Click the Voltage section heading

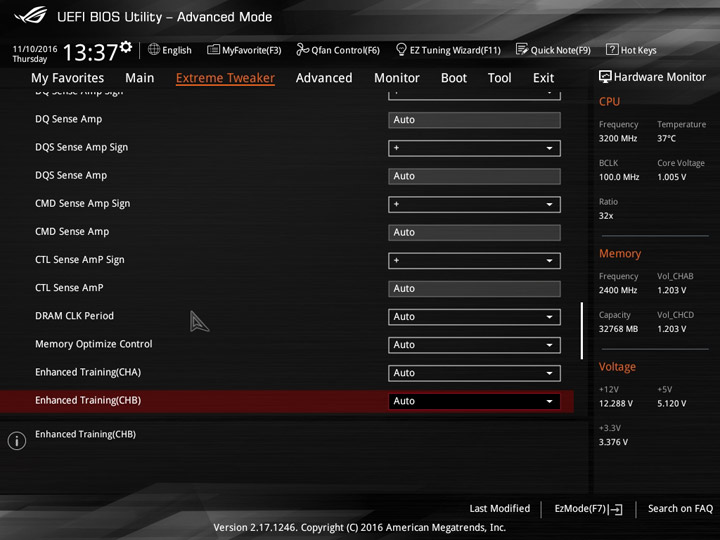[617, 367]
